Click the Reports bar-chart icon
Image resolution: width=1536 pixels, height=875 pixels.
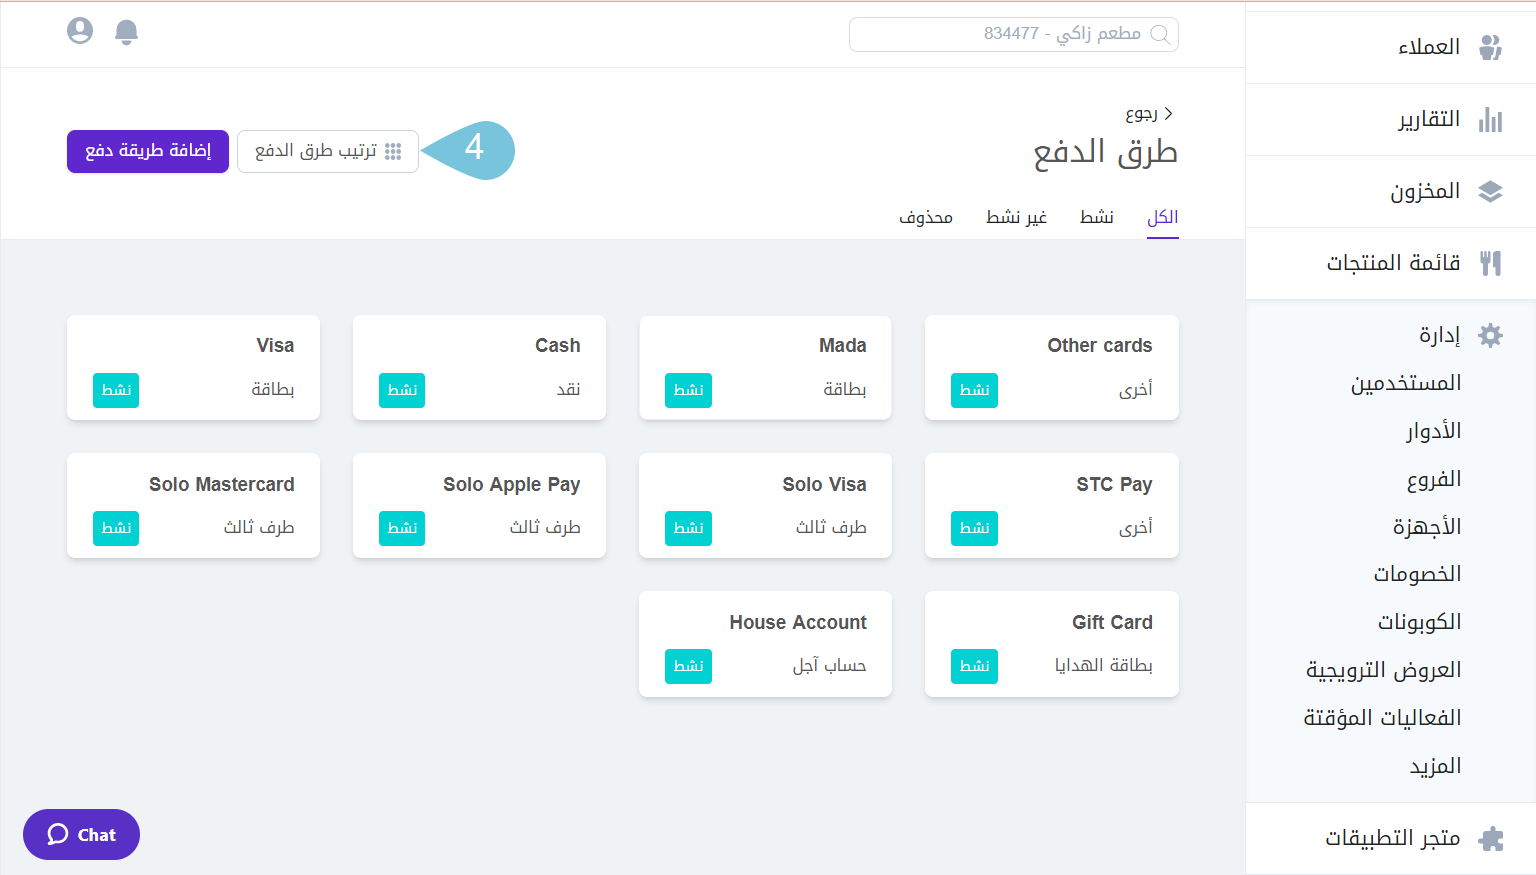click(x=1491, y=119)
